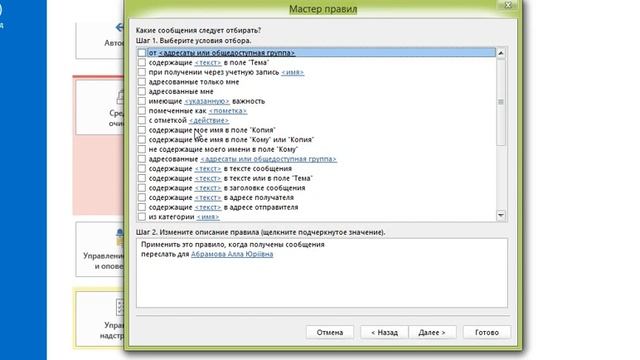Viewport: 640px width, 360px height.
Task: Click '<действие>' link
Action: [x=209, y=120]
